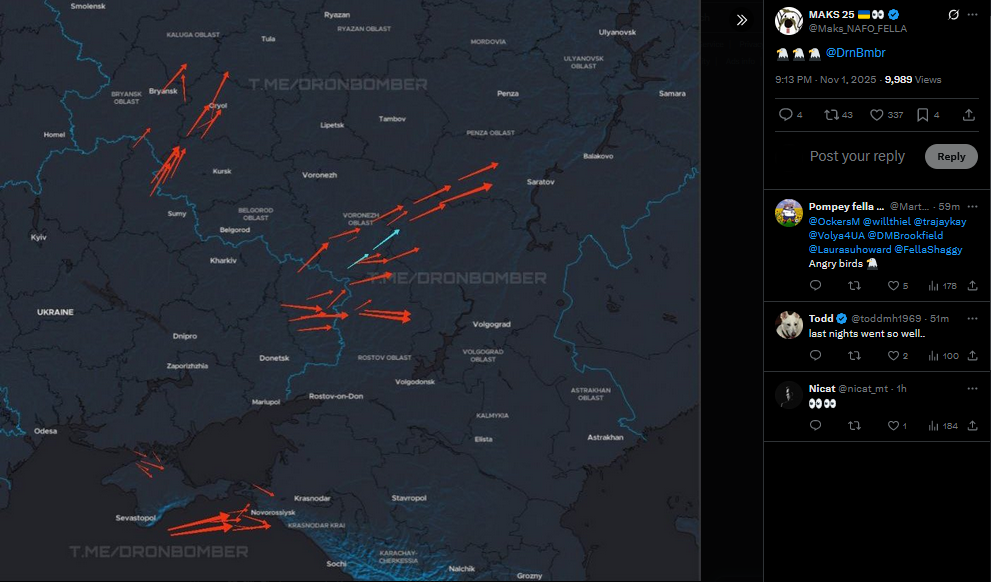The height and width of the screenshot is (582, 991).
Task: Repost Todd's comment
Action: click(854, 356)
